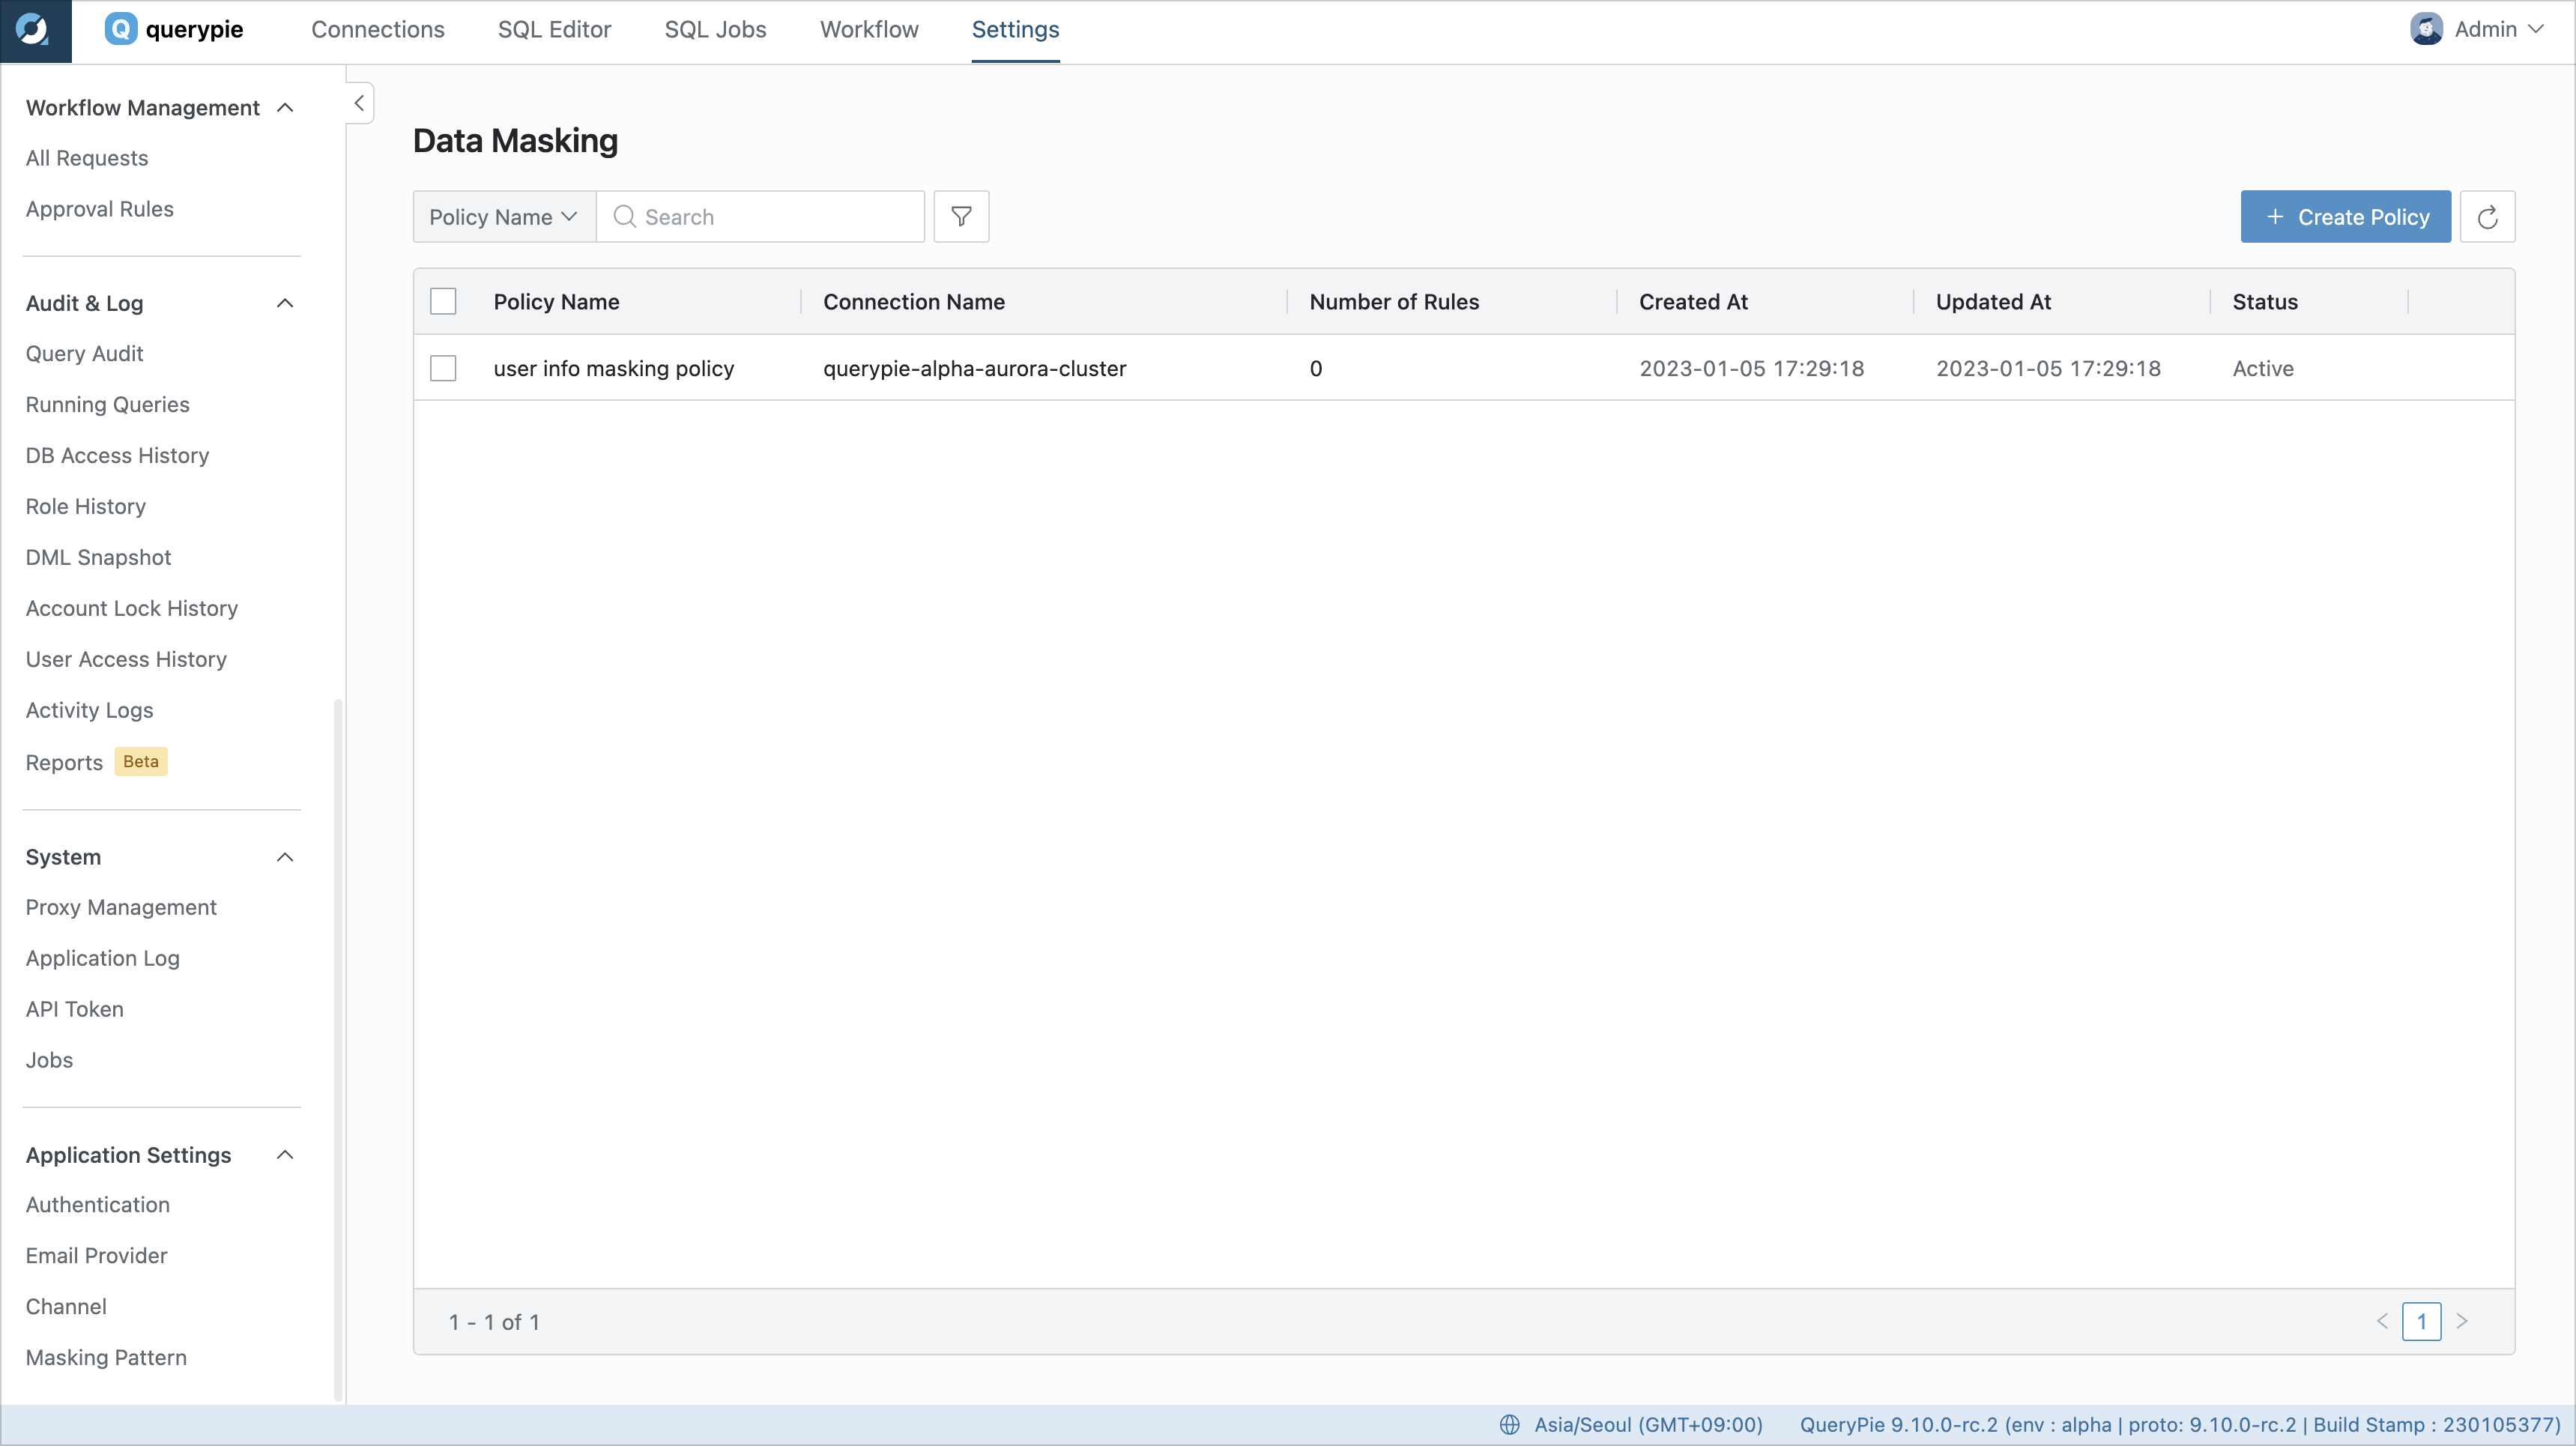Refresh the policy list with reload icon
This screenshot has height=1446, width=2576.
pyautogui.click(x=2487, y=216)
